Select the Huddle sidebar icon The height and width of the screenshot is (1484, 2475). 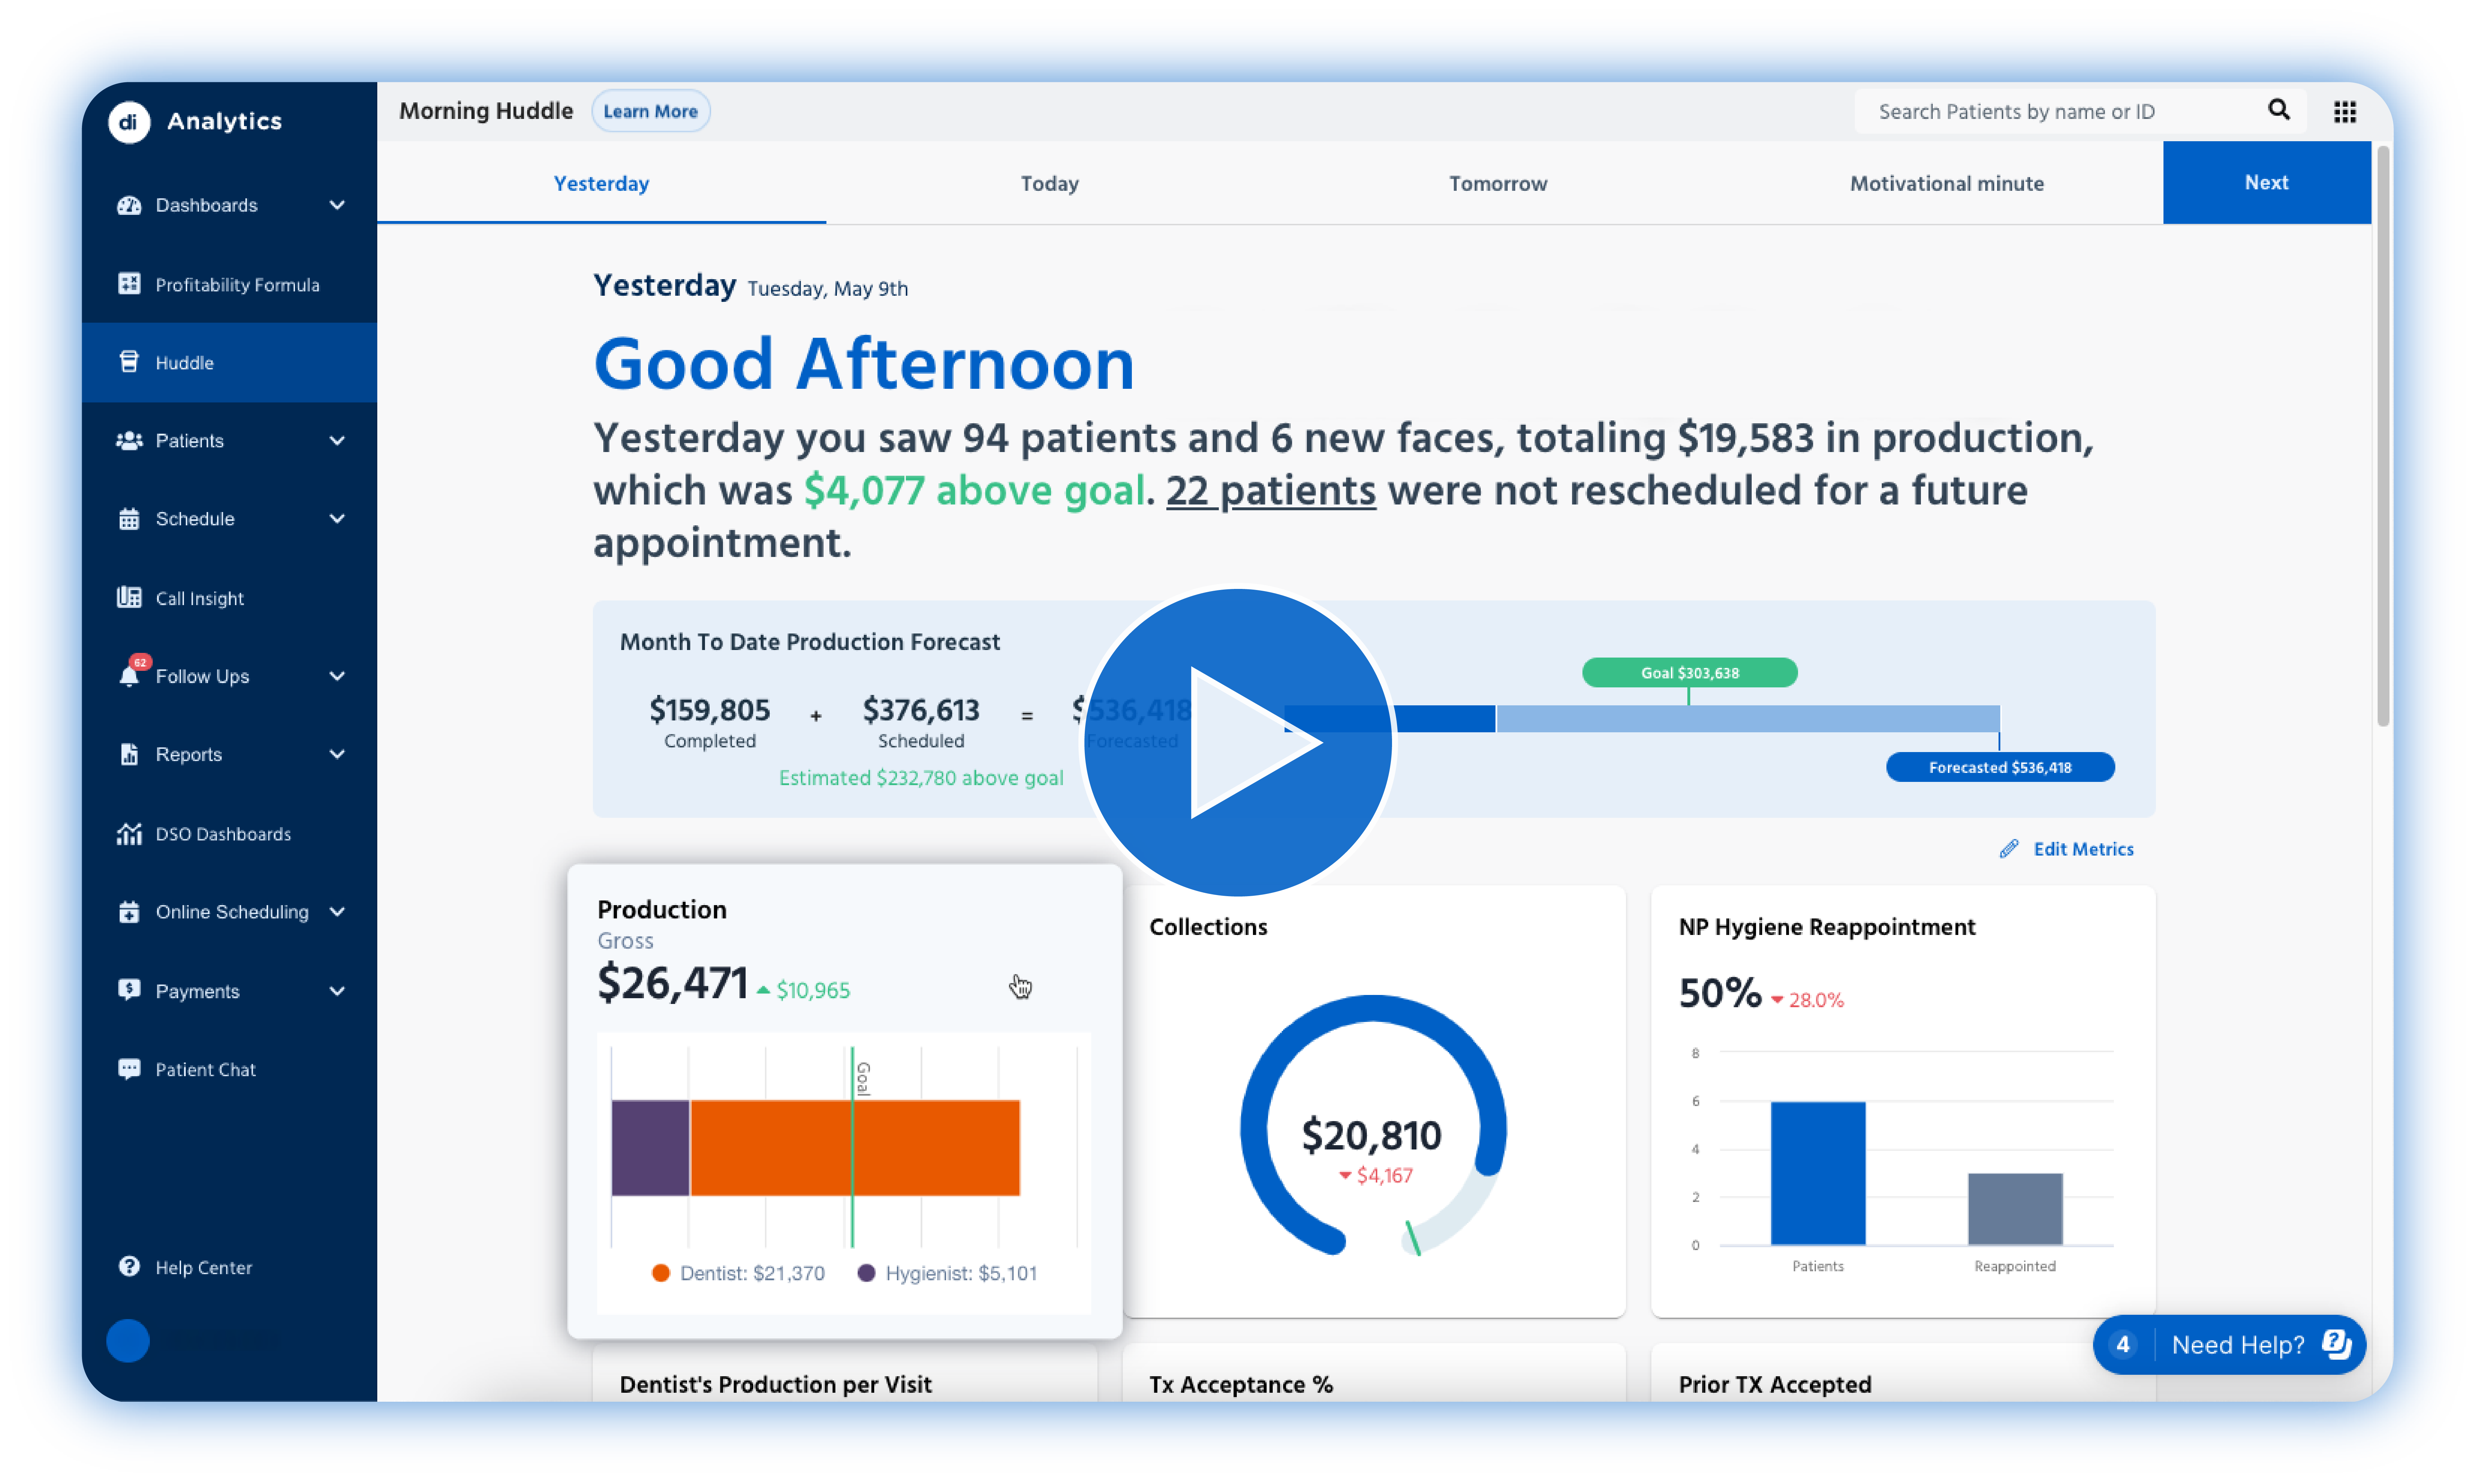(129, 362)
